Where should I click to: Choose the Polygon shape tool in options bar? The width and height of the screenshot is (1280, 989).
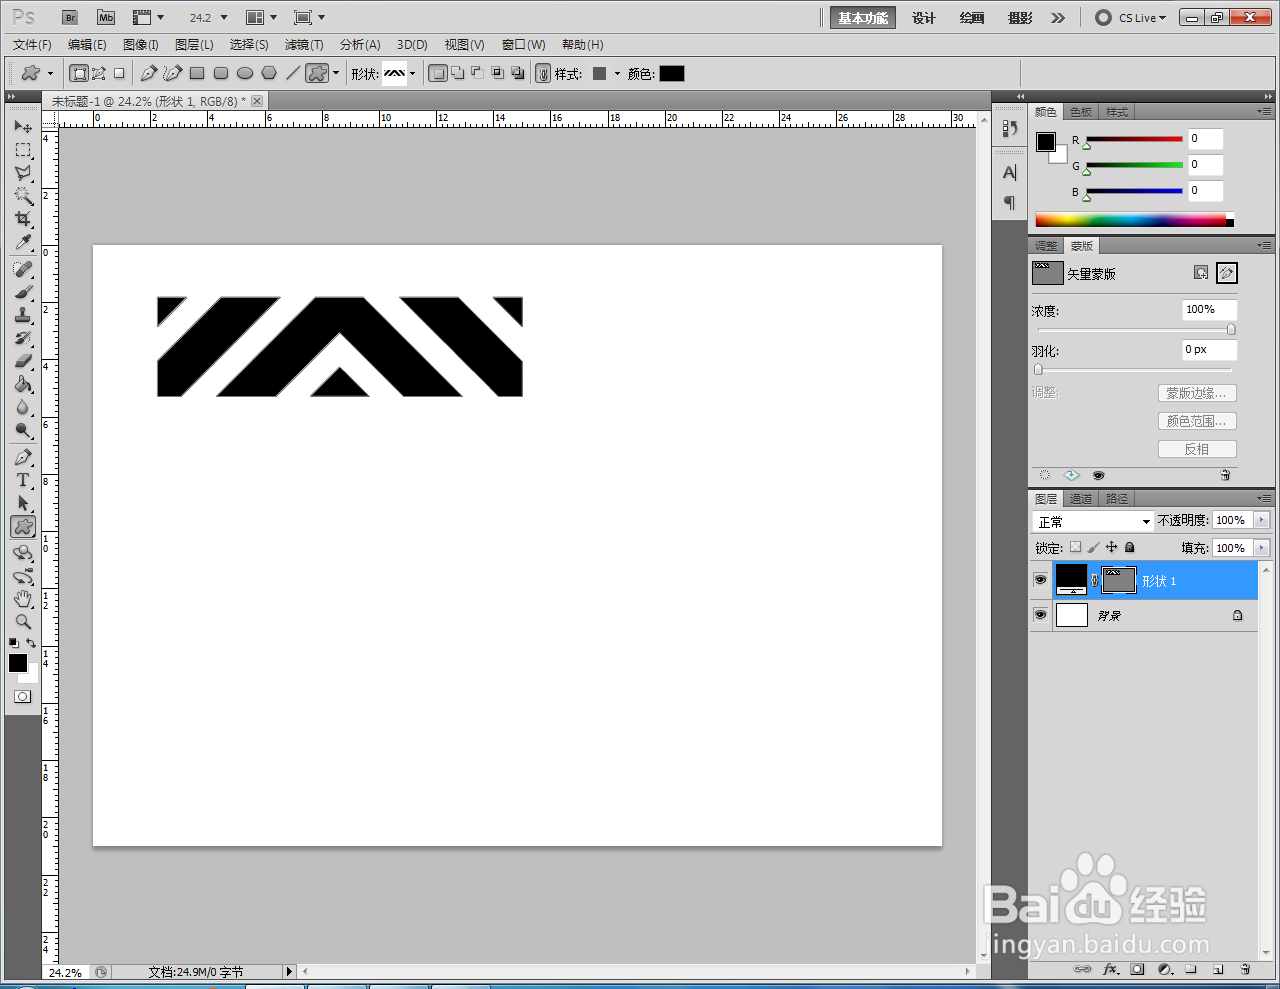click(269, 73)
